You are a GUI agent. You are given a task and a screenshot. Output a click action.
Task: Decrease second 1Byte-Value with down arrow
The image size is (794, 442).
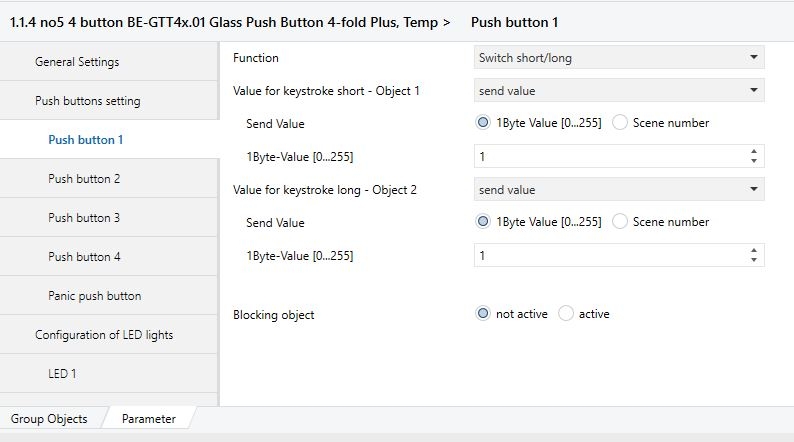tap(753, 260)
